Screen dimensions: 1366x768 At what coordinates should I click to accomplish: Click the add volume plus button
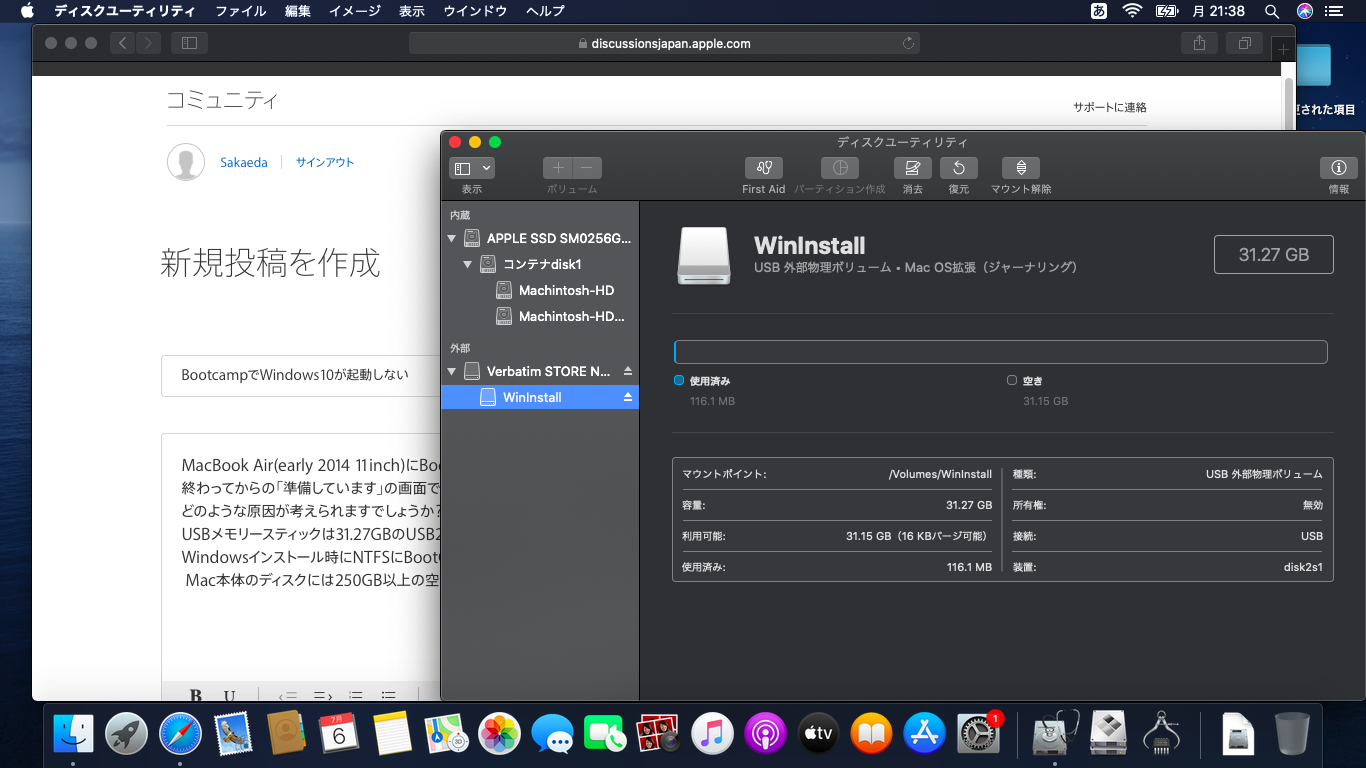point(558,168)
